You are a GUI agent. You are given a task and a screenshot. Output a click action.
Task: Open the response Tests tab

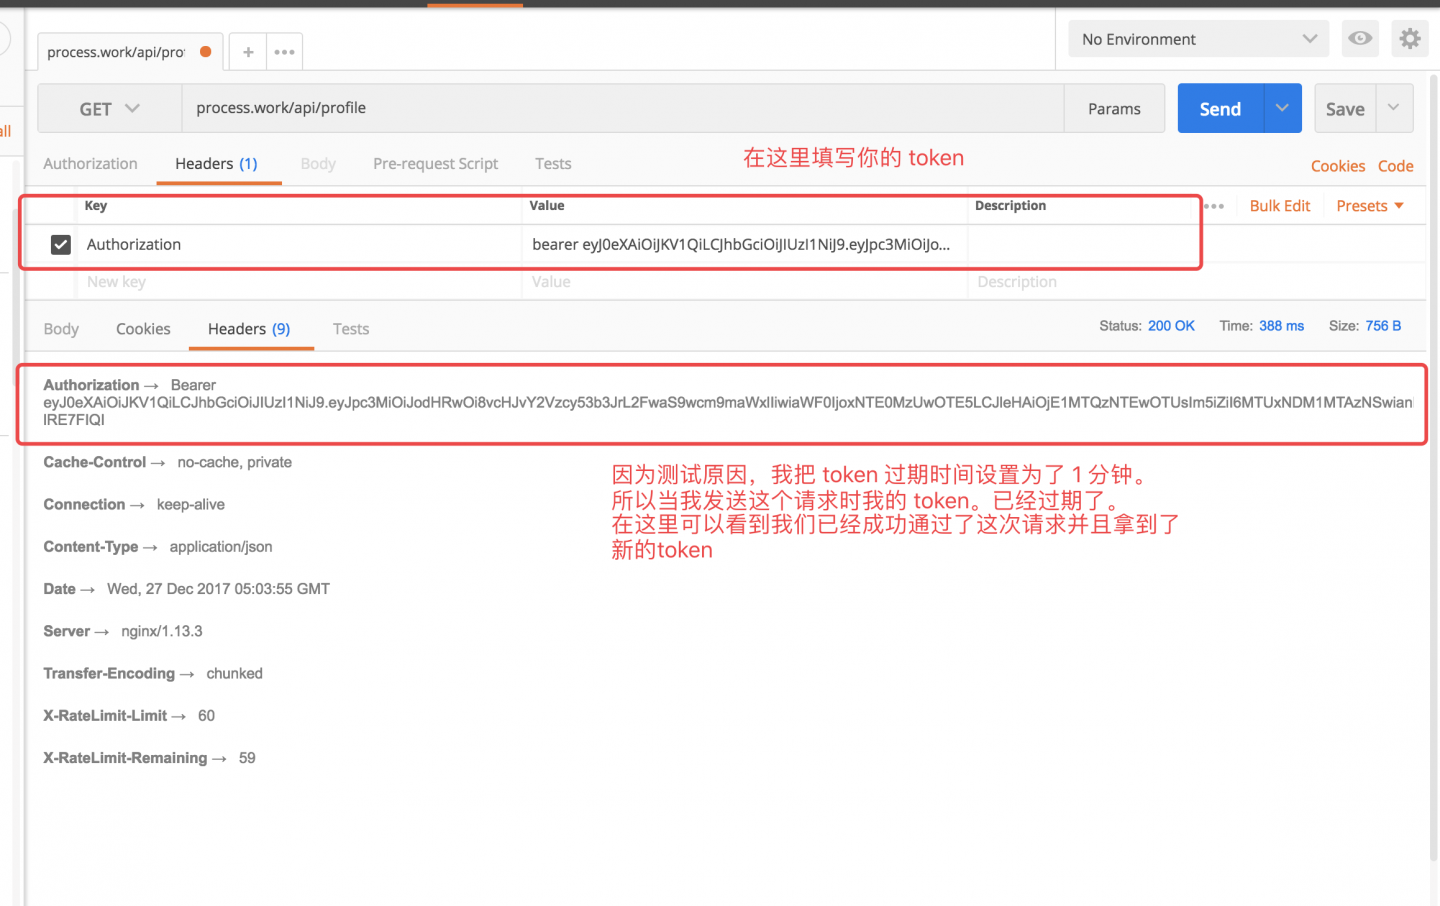pos(351,329)
